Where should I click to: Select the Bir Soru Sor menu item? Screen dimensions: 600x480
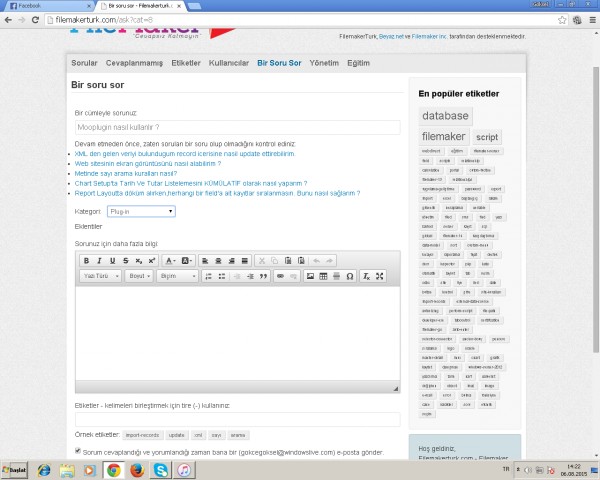click(279, 63)
